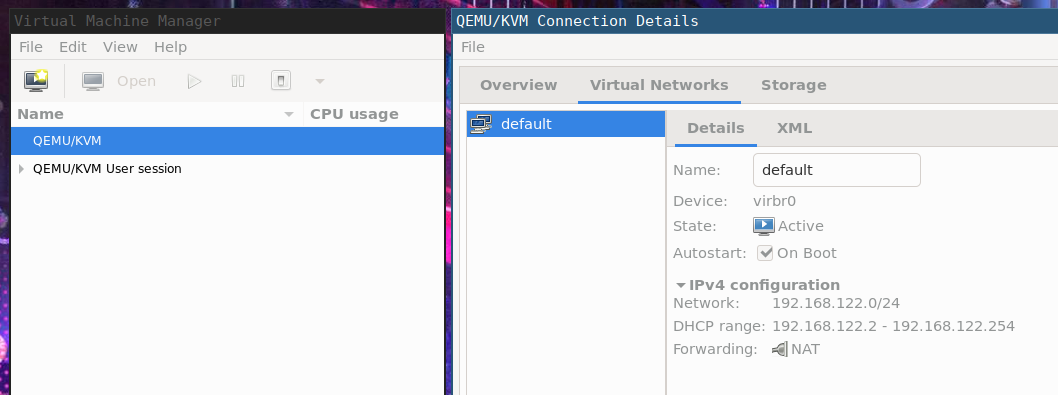Viewport: 1058px width, 395px height.
Task: Click the network value 192.168.122.0/24
Action: 836,303
